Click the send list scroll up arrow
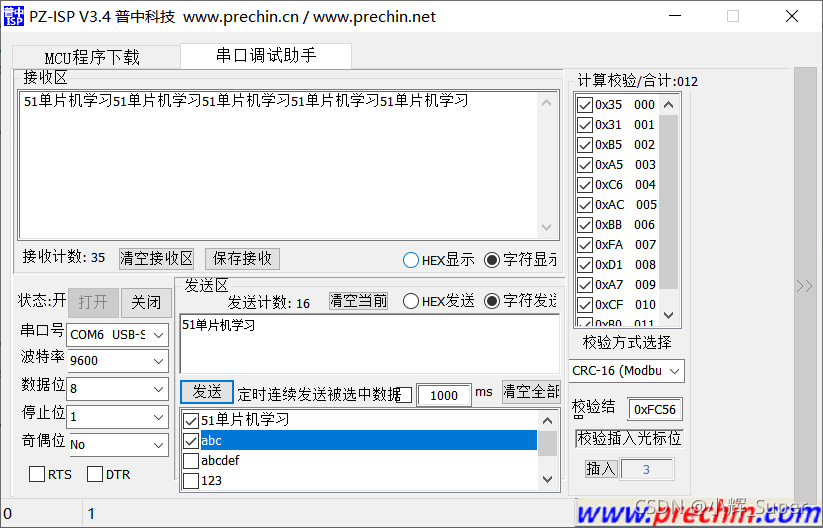The width and height of the screenshot is (823, 528). click(547, 420)
